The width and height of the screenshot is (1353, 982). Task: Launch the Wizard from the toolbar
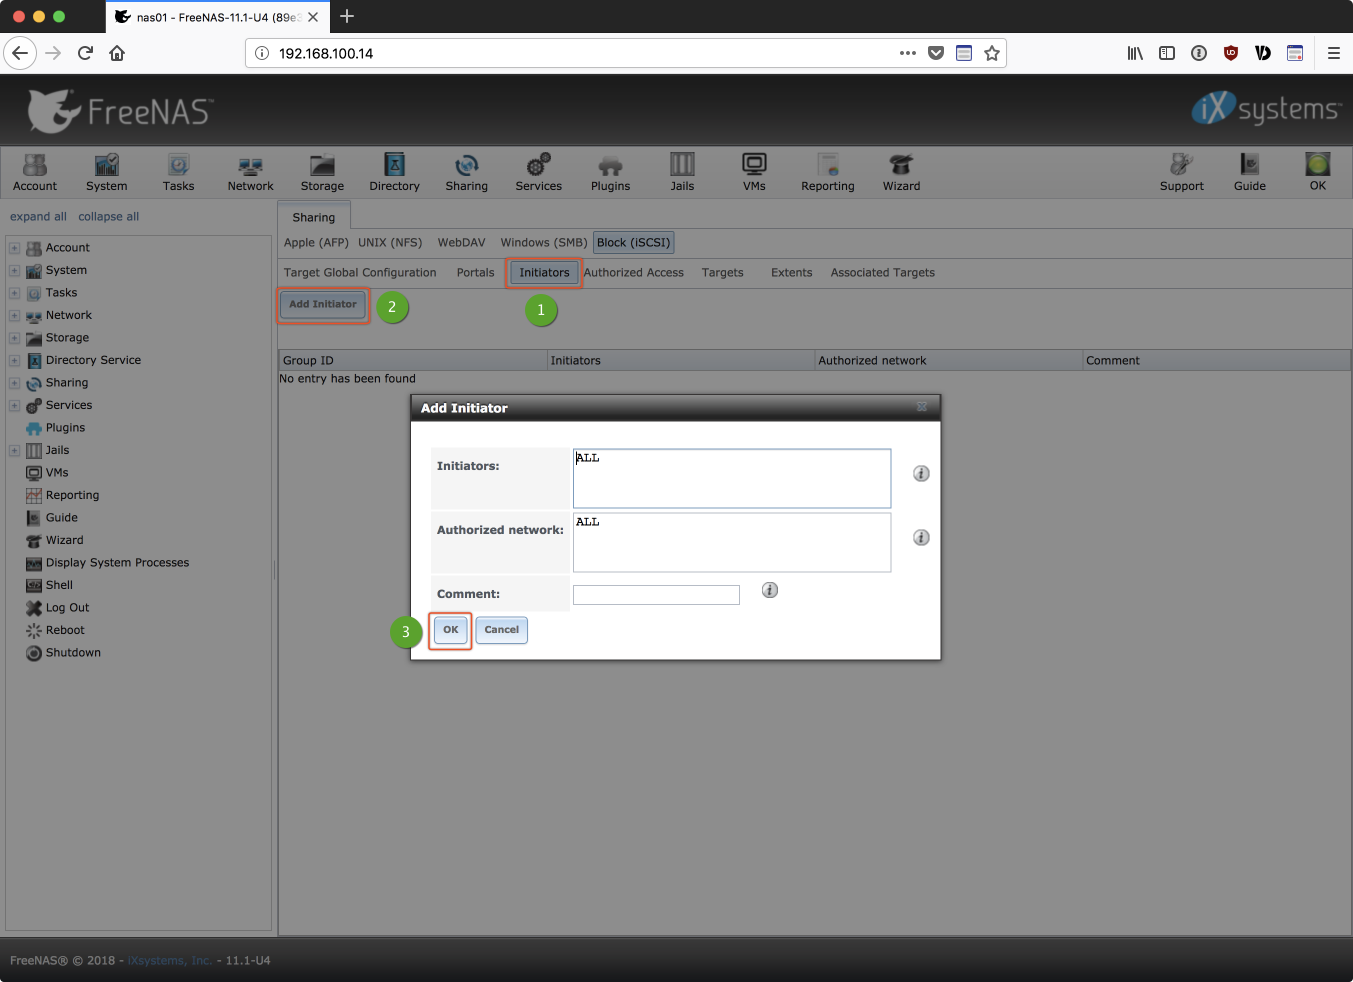click(901, 172)
